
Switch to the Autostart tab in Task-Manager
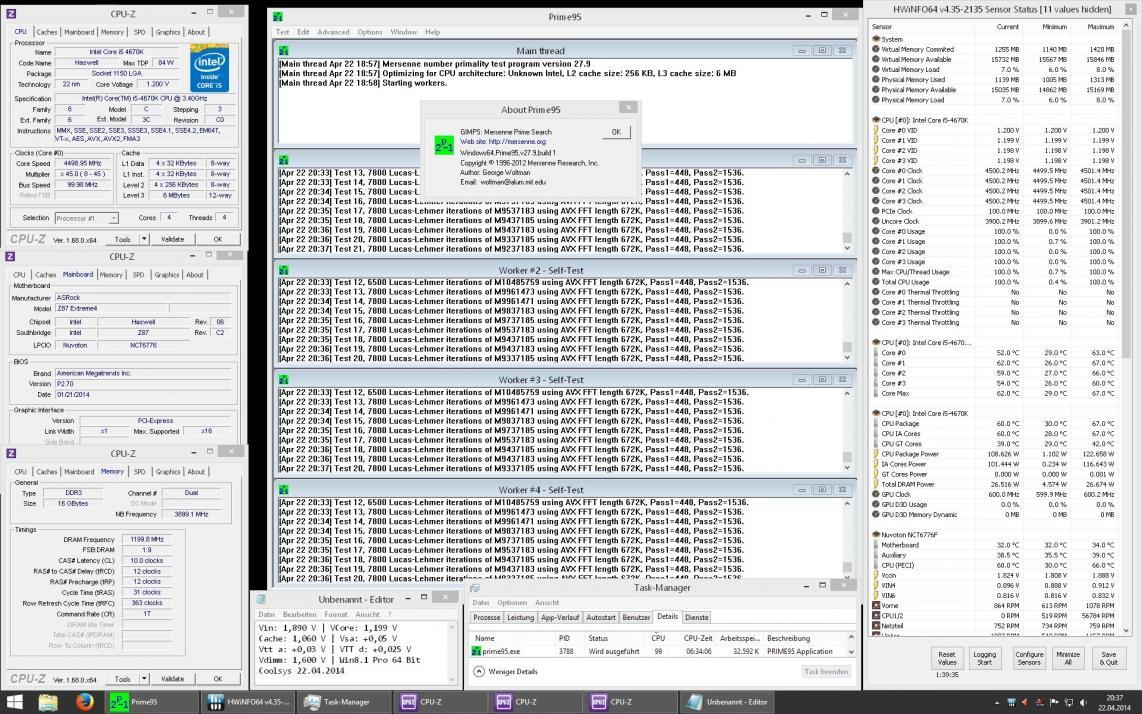click(x=601, y=618)
